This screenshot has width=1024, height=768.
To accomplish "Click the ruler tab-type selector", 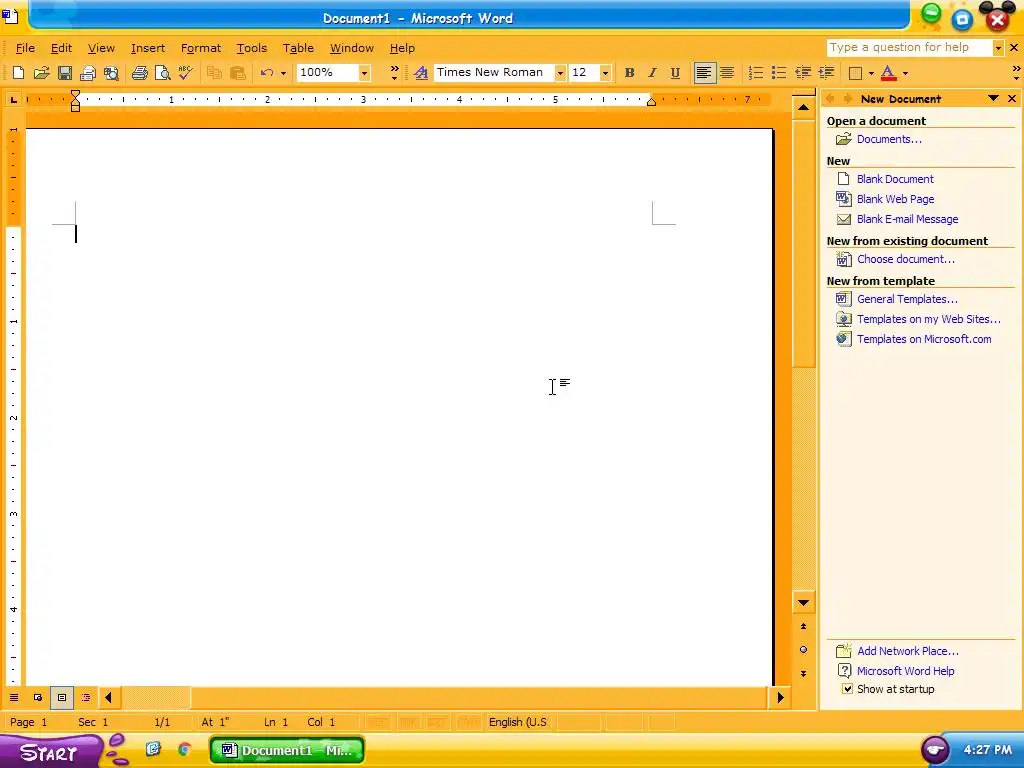I will point(13,99).
